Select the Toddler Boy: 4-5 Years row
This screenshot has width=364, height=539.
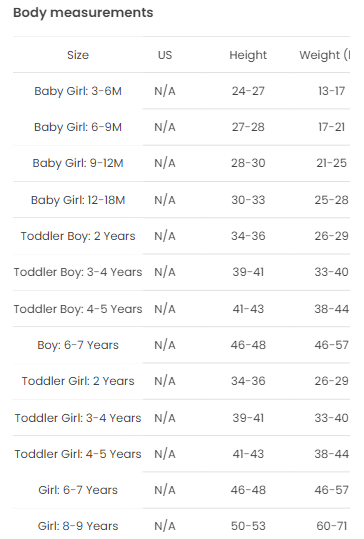click(181, 309)
